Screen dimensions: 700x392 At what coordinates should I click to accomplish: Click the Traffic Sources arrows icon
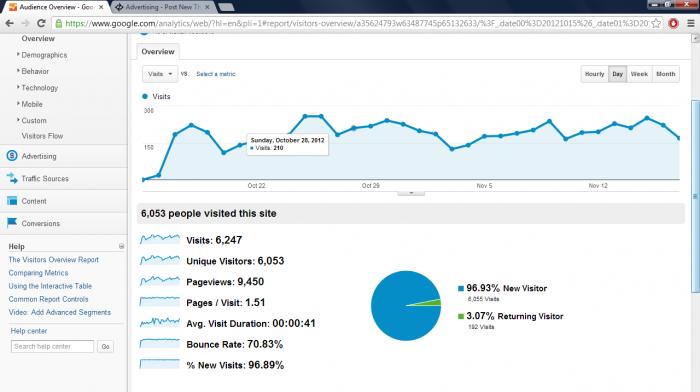click(x=12, y=178)
